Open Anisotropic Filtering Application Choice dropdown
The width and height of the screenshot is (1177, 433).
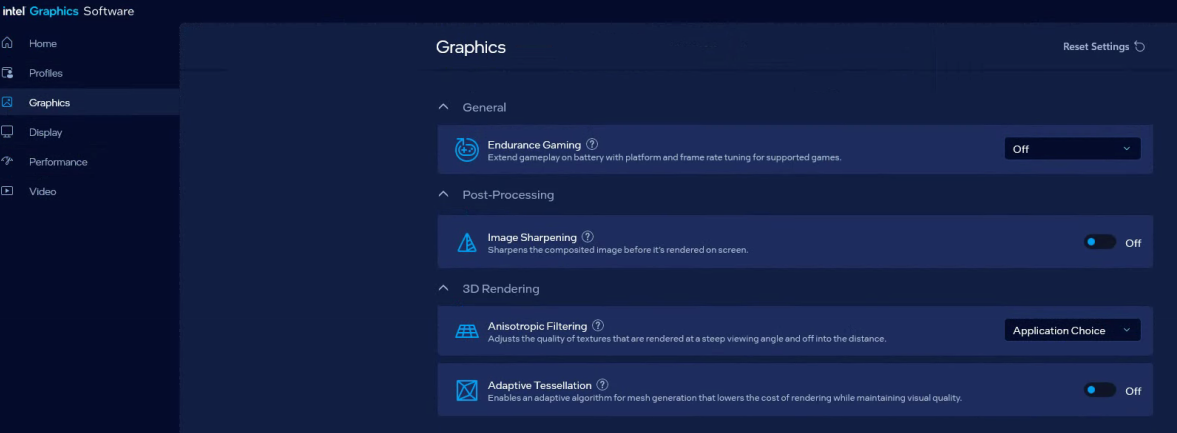pyautogui.click(x=1072, y=331)
